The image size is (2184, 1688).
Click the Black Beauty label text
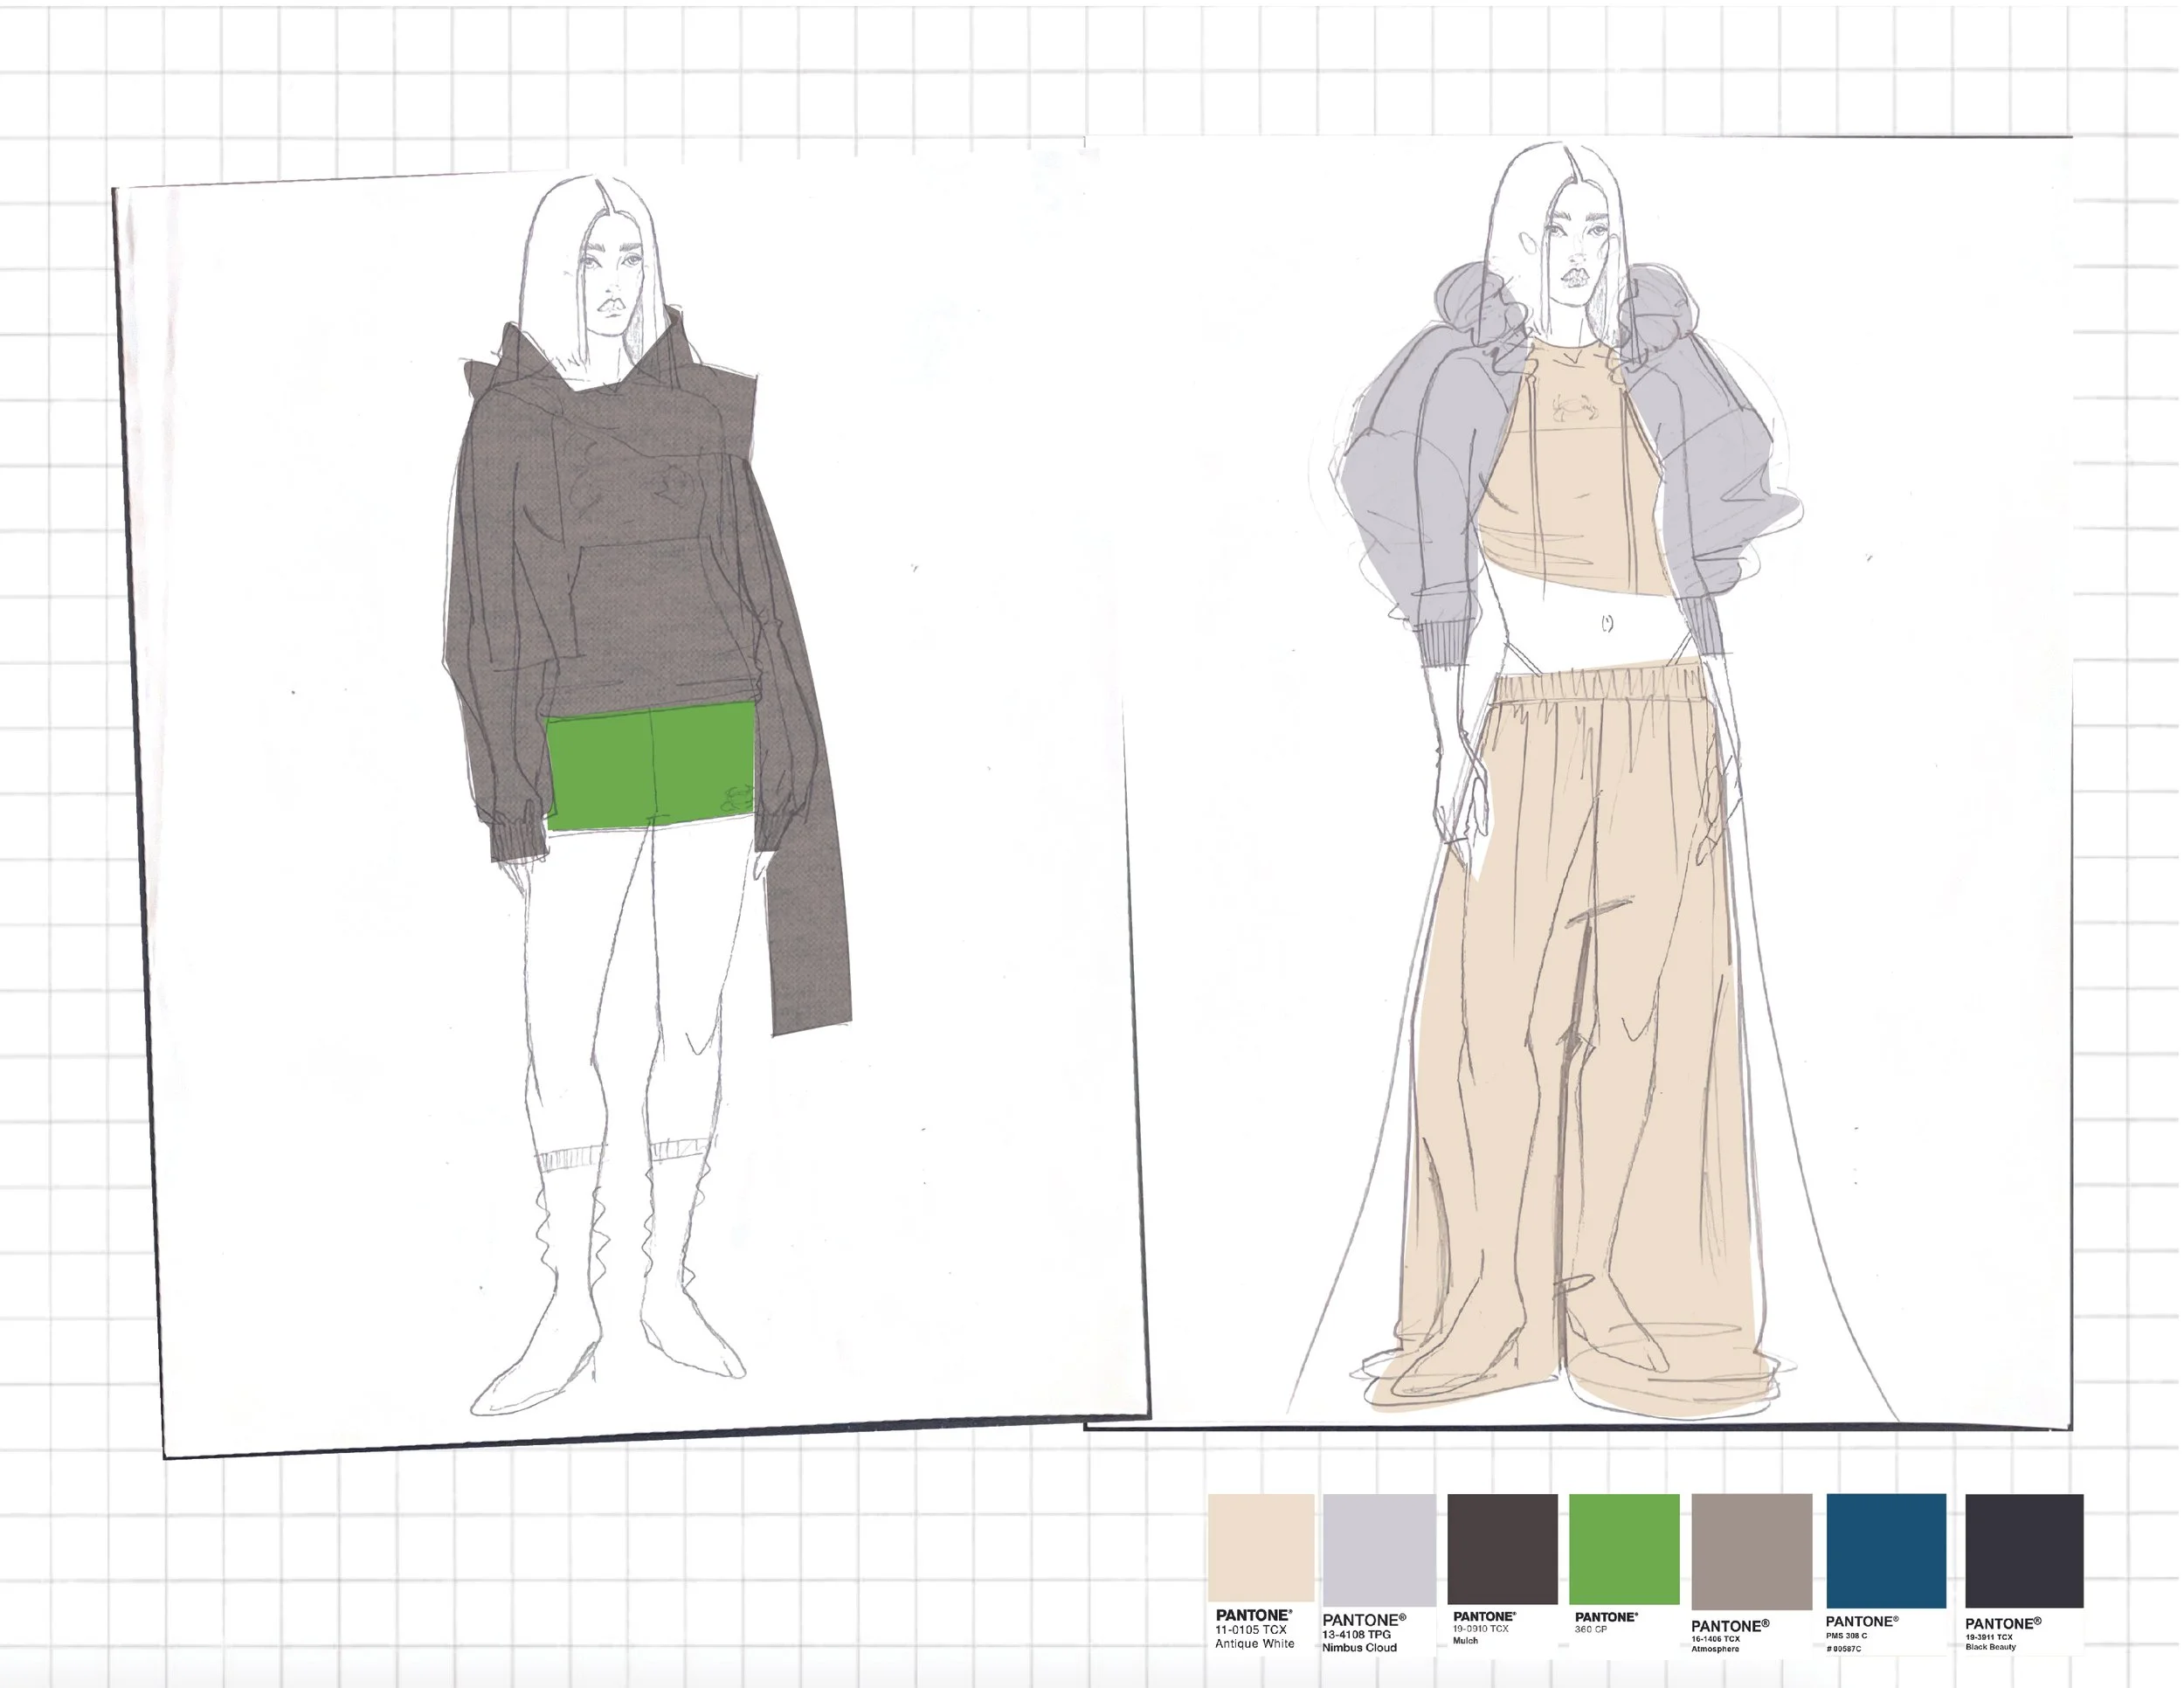point(1990,1647)
